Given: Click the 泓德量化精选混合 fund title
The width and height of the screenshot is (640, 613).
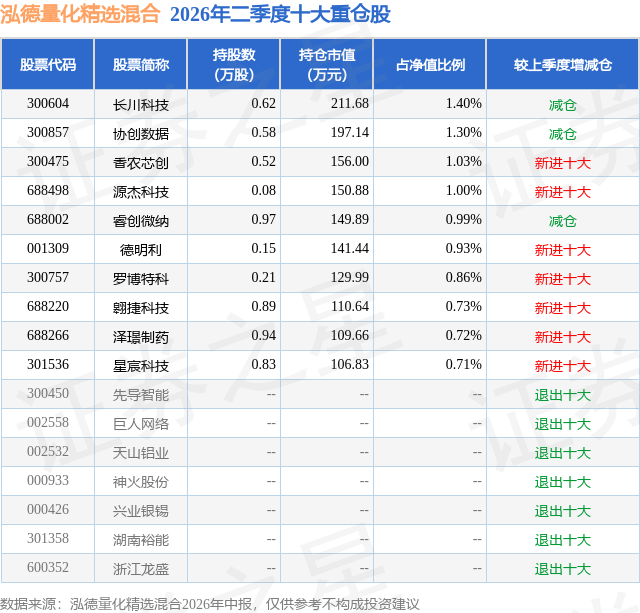Looking at the screenshot, I should [x=80, y=14].
